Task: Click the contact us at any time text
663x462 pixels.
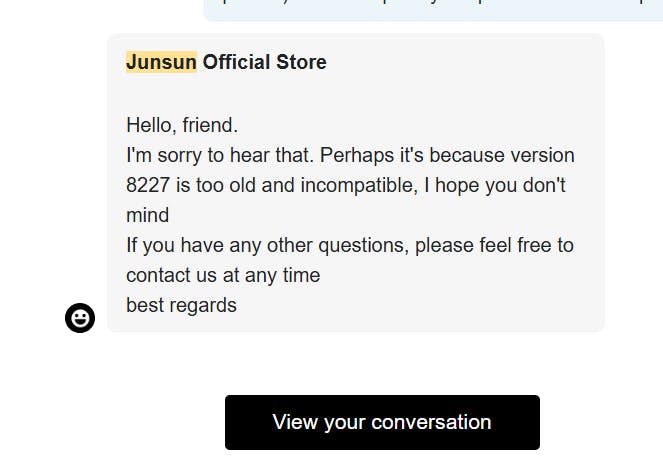Action: (x=223, y=275)
